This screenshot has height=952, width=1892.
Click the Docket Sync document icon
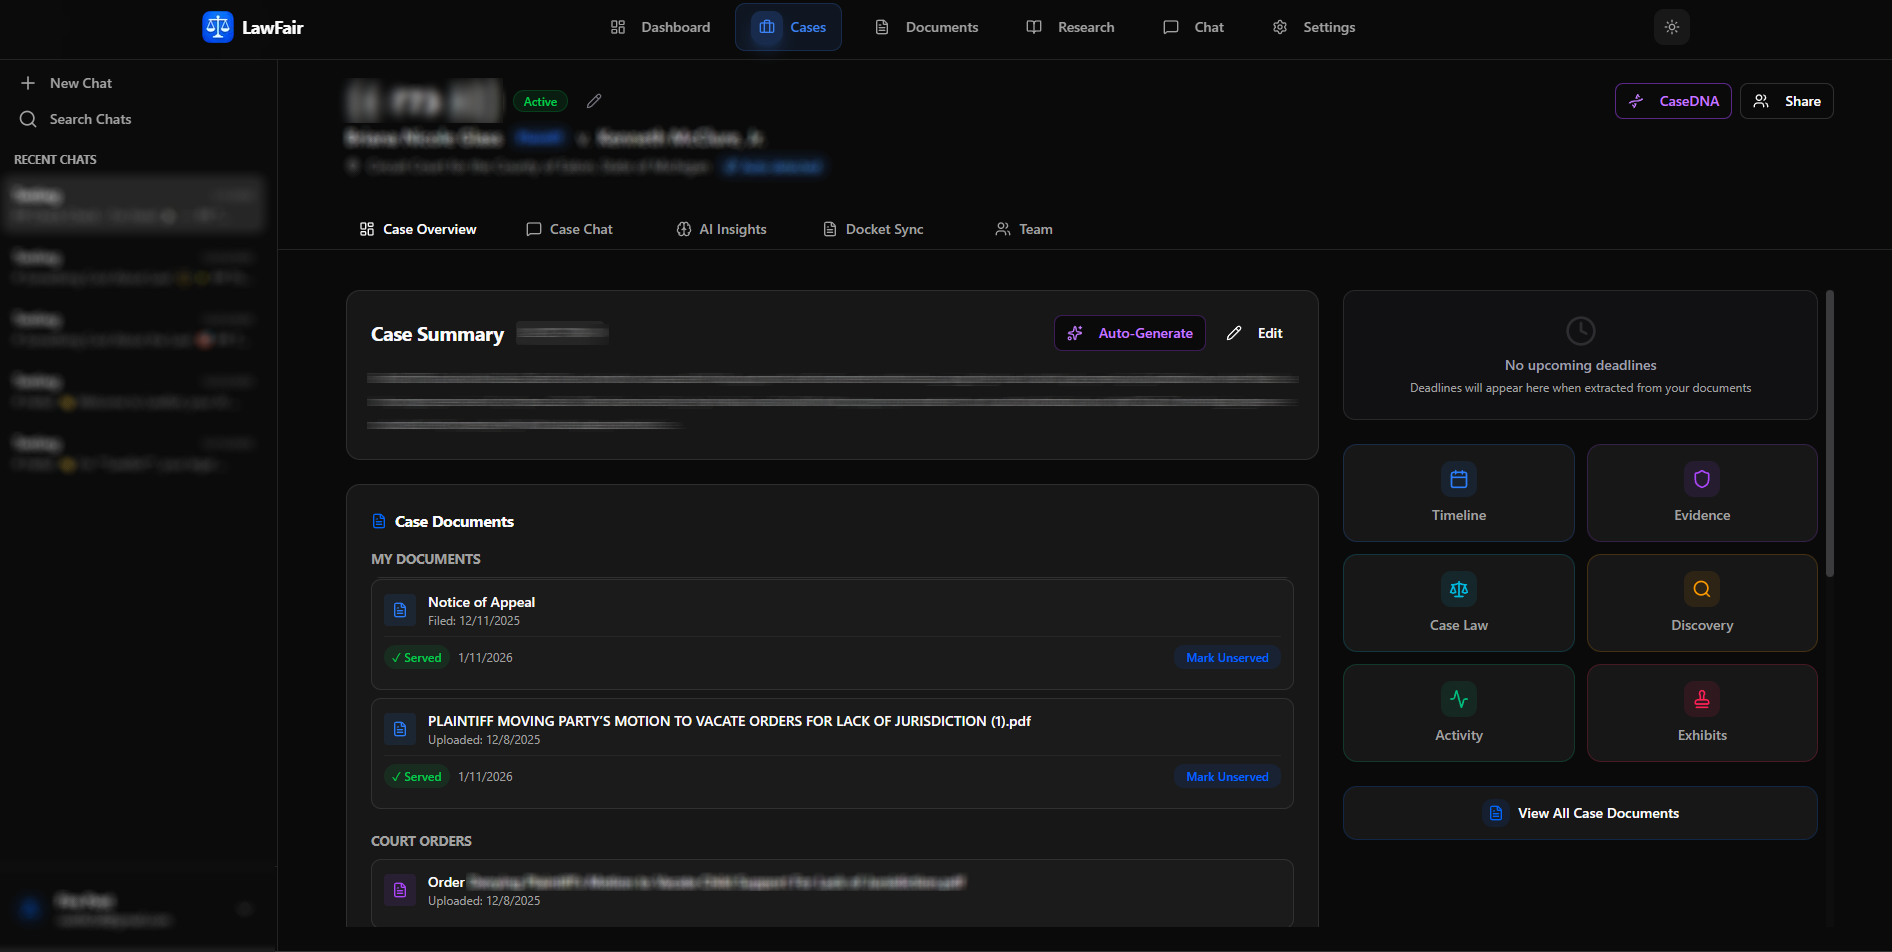[x=830, y=229]
